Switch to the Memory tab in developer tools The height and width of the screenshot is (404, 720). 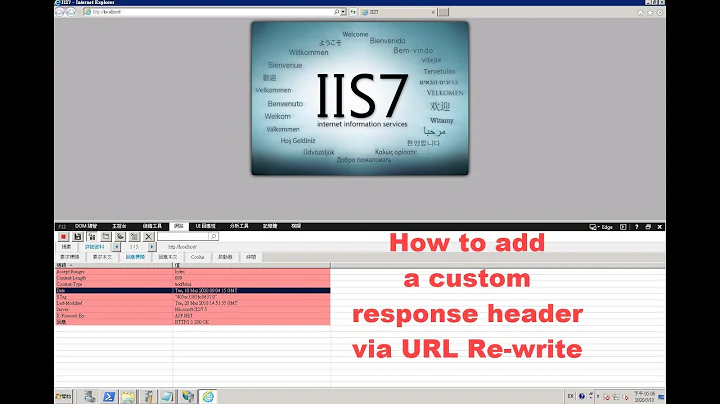270,226
